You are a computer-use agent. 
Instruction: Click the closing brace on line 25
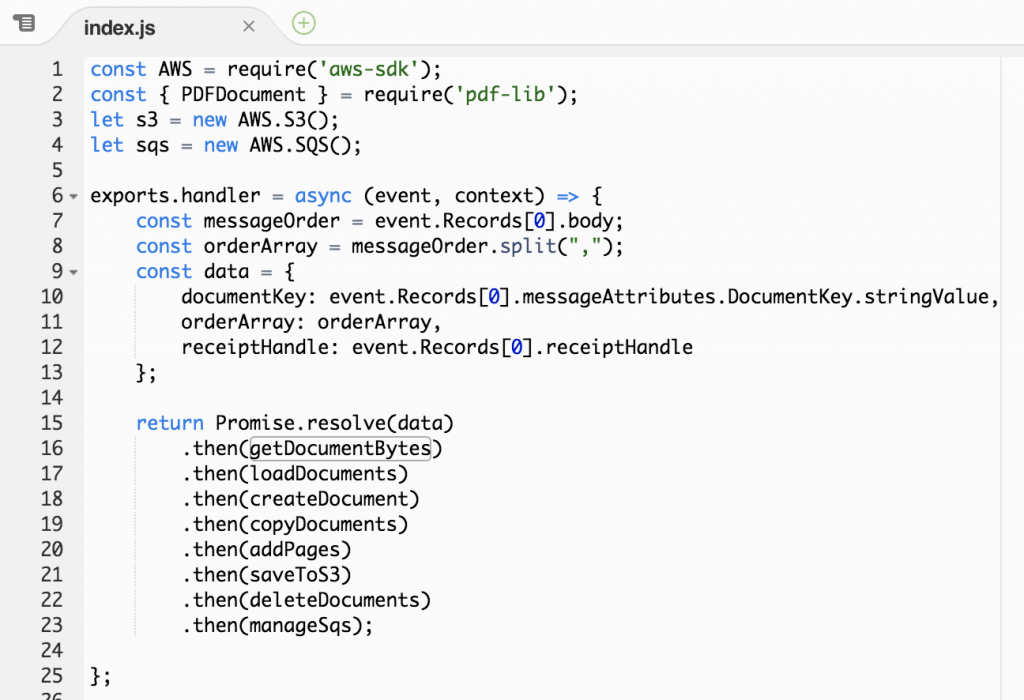pyautogui.click(x=95, y=676)
